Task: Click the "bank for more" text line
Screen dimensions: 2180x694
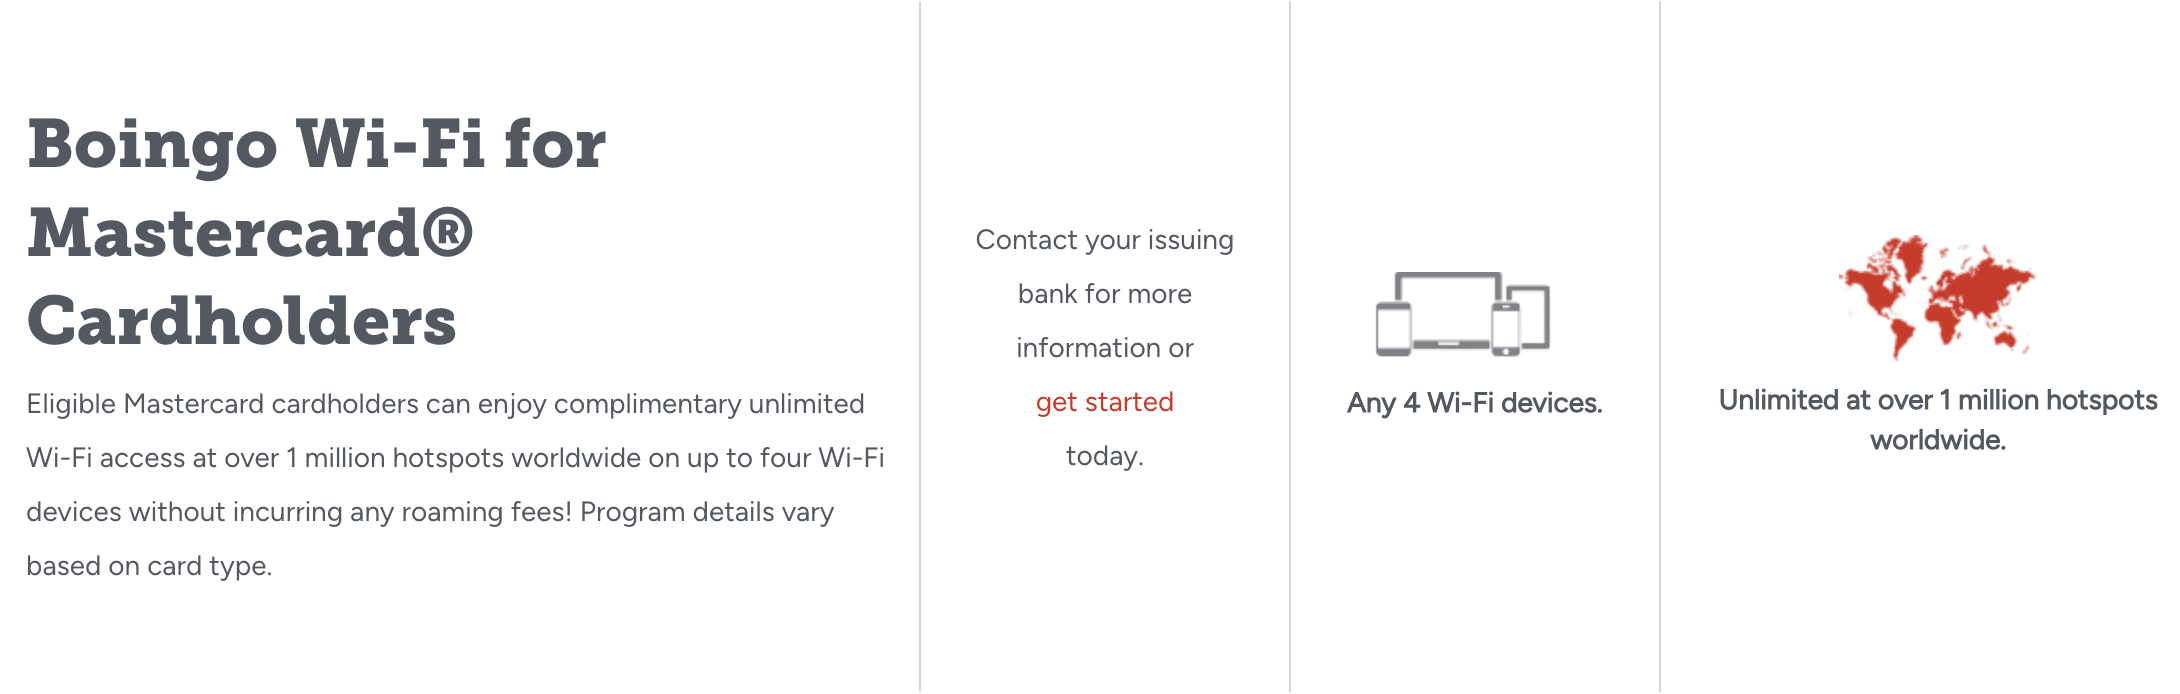Action: [1104, 294]
